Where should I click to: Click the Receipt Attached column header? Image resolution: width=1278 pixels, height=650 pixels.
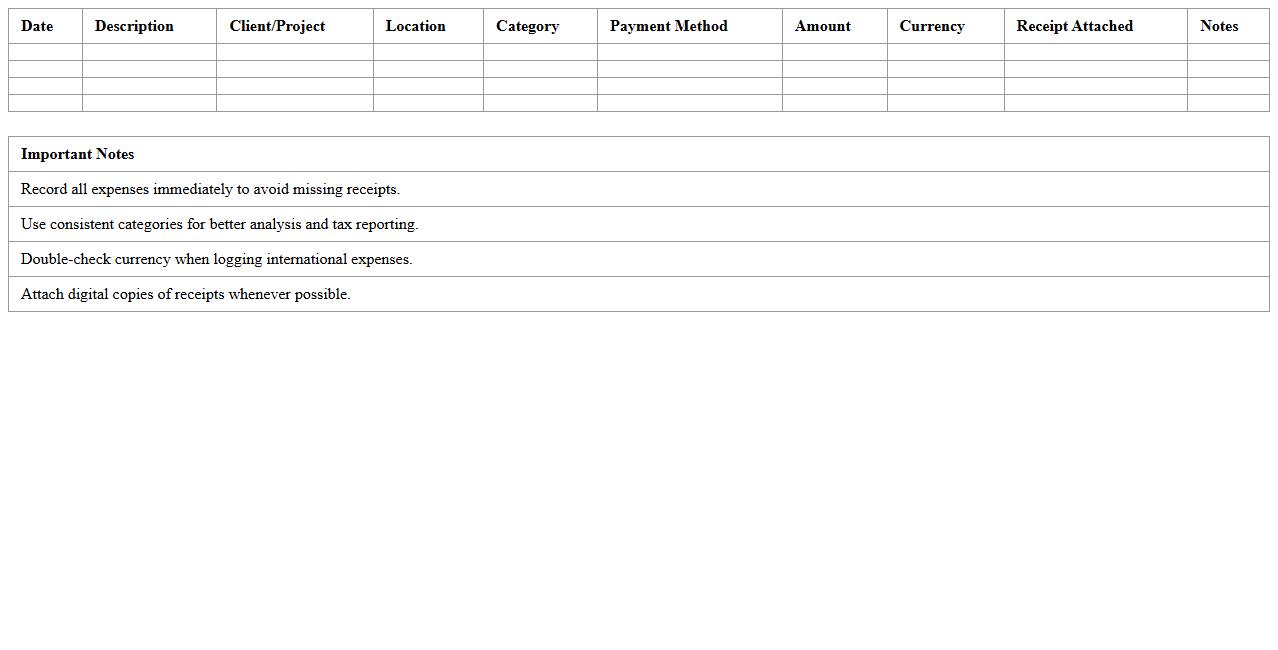[1074, 26]
